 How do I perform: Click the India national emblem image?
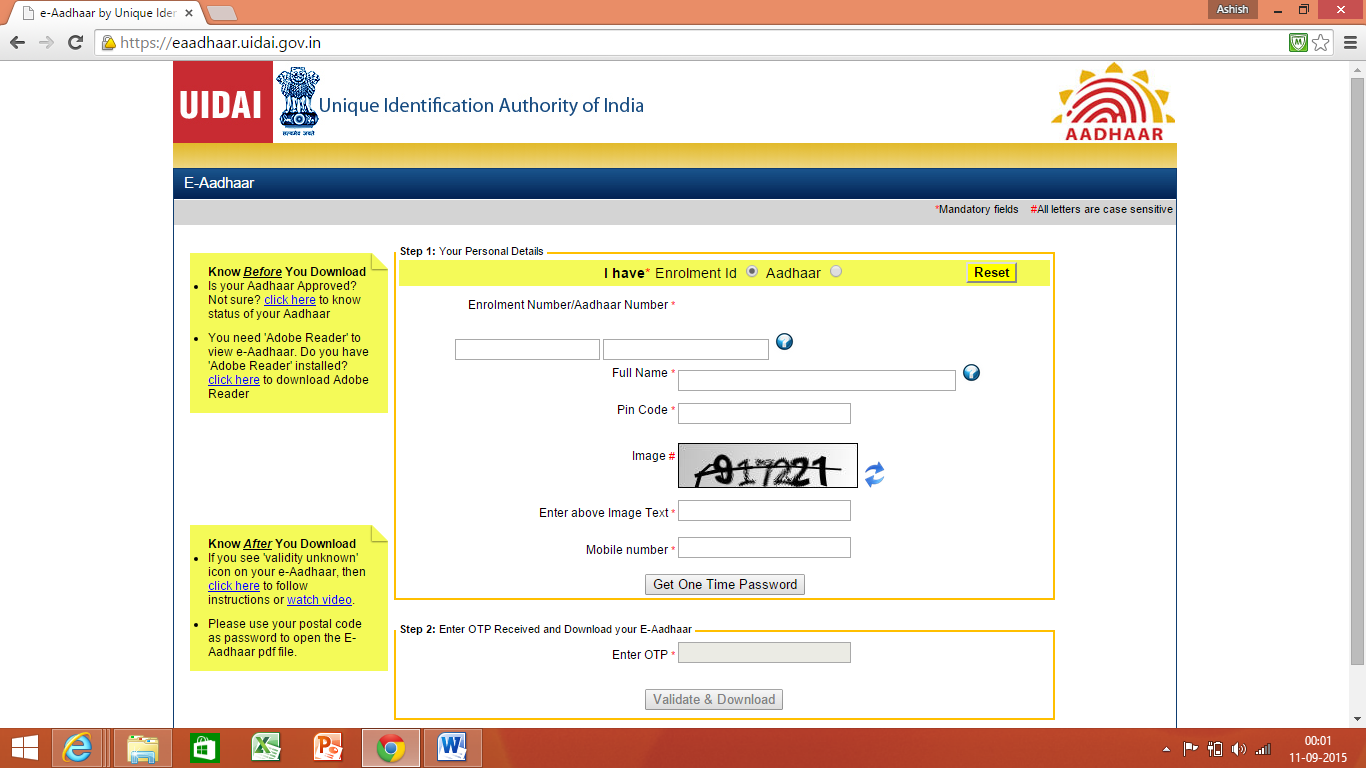click(297, 102)
